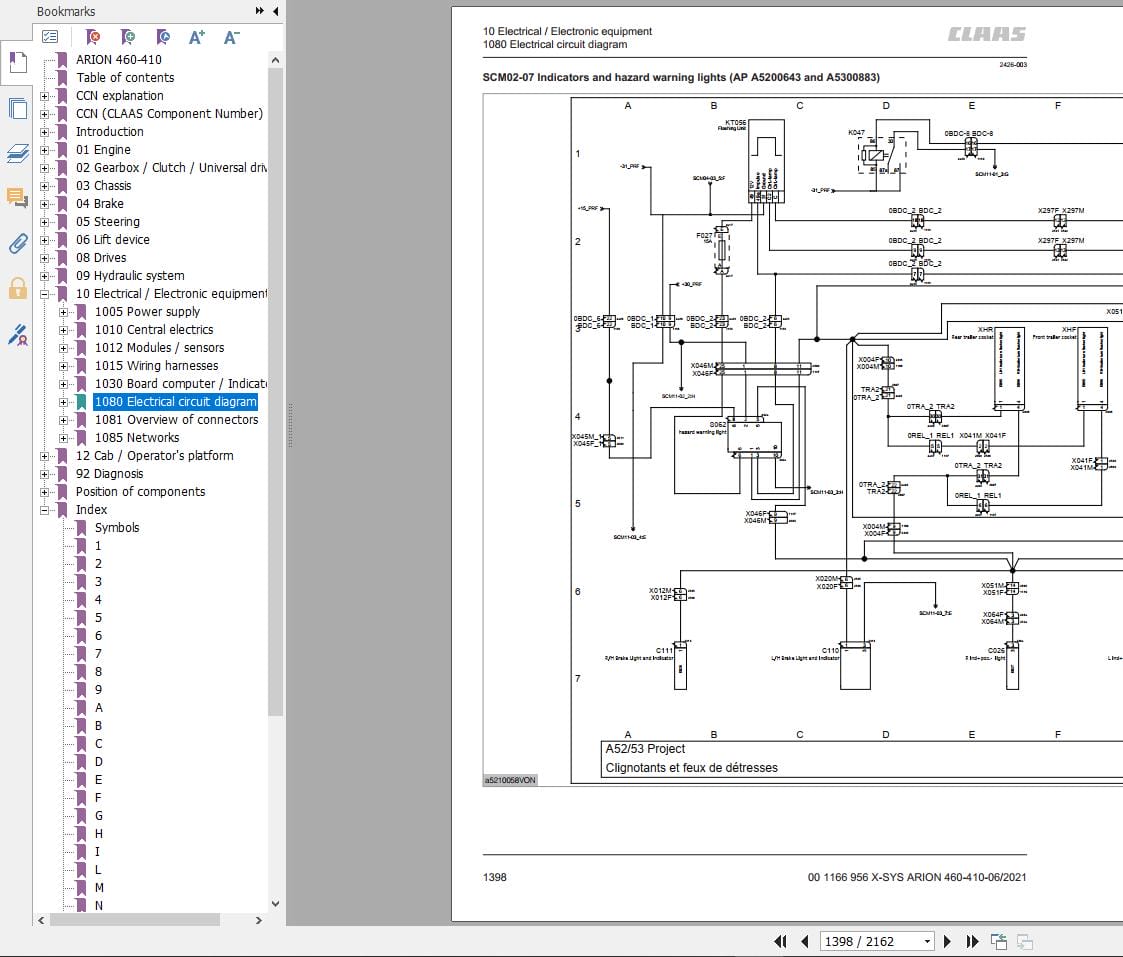Open the page number dropdown arrow
1123x957 pixels.
coord(927,941)
